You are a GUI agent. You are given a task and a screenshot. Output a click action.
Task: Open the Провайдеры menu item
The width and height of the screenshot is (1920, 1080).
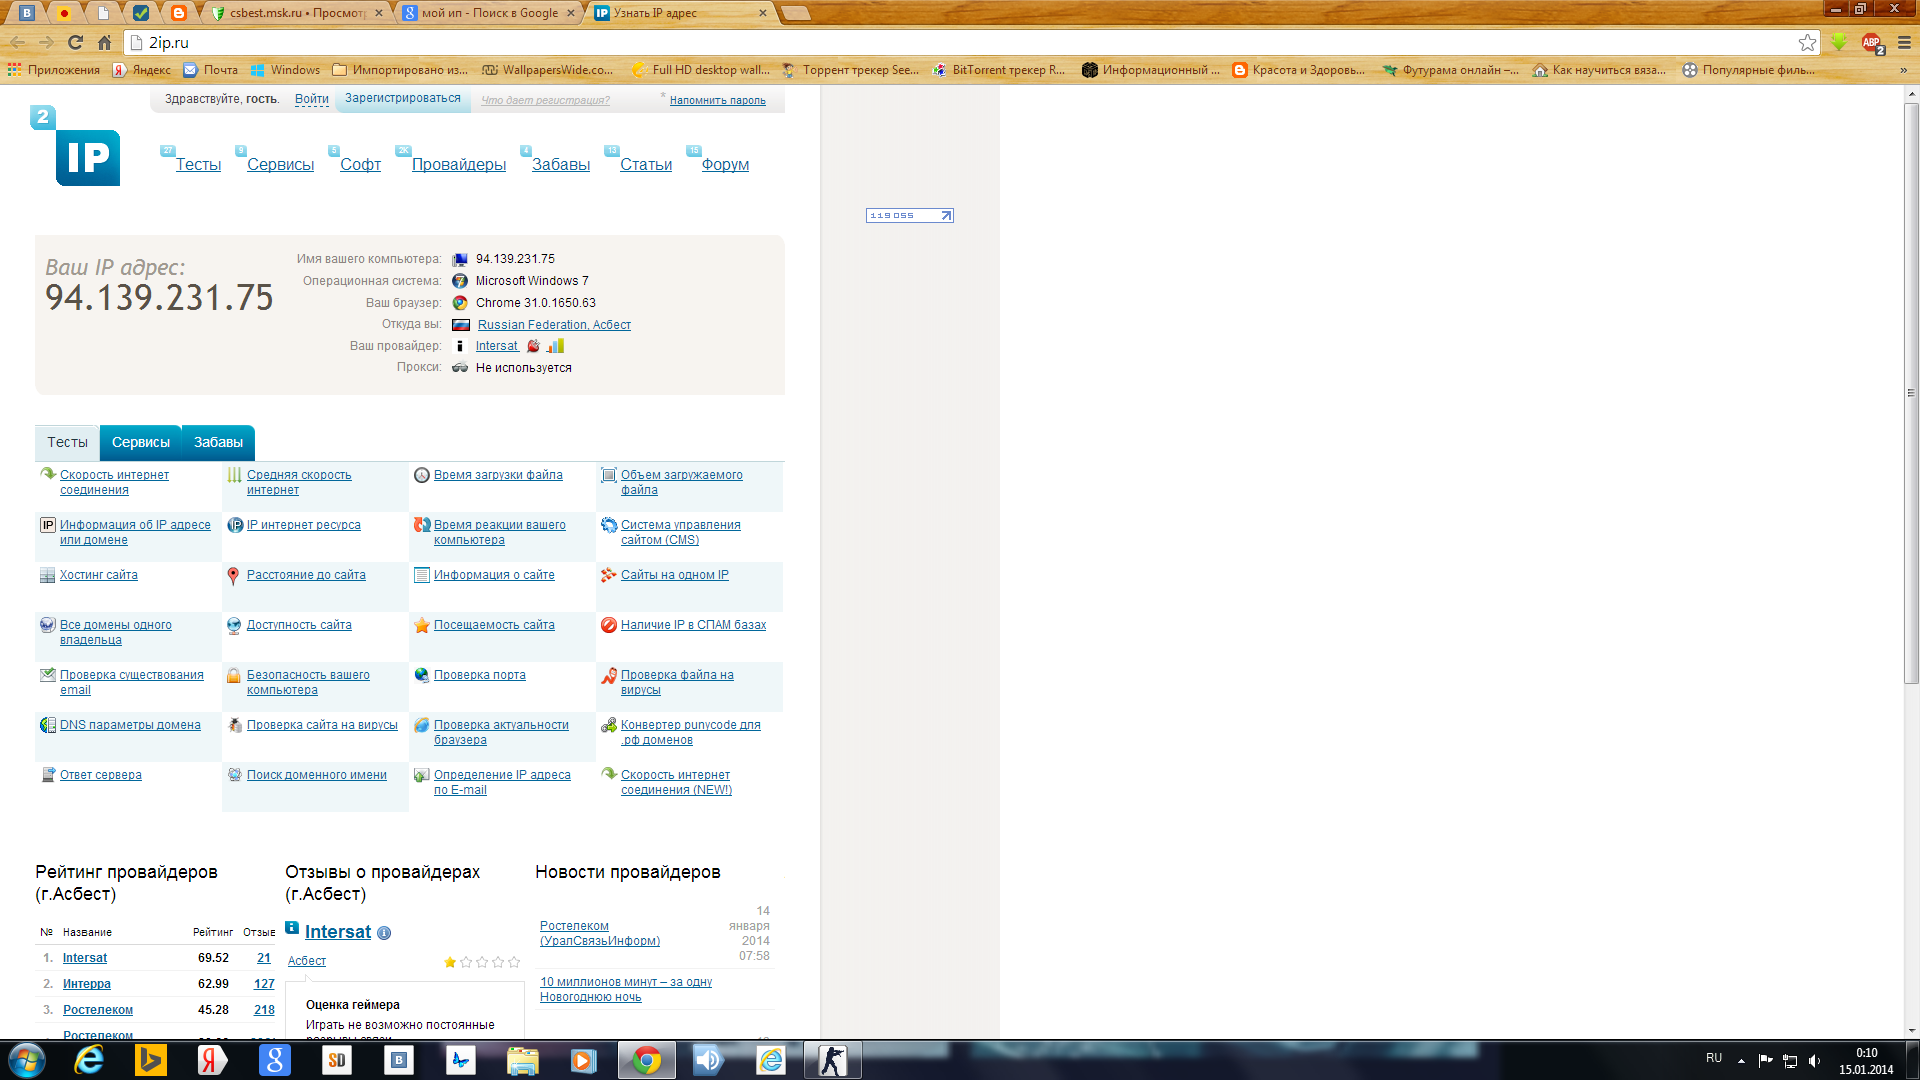point(459,165)
